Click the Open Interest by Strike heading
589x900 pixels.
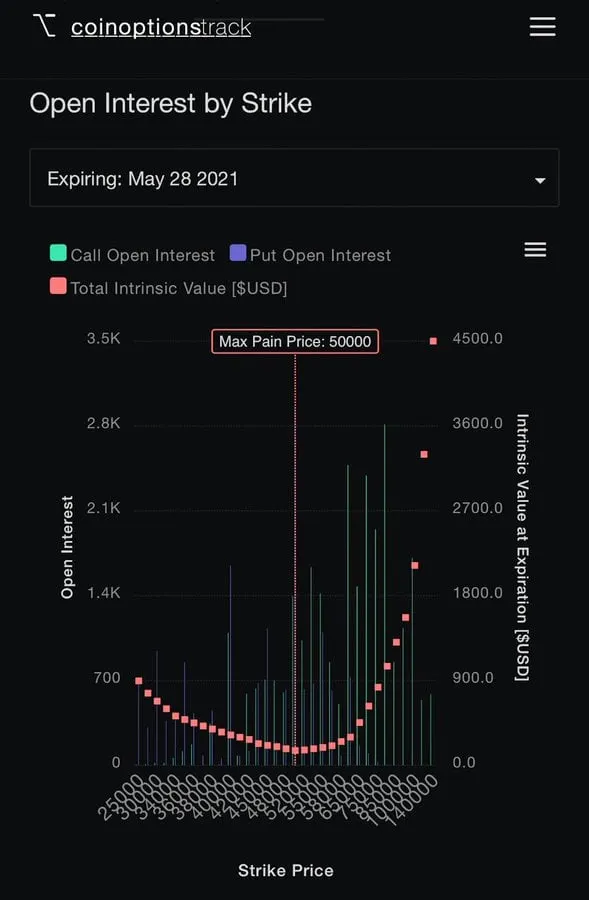click(x=170, y=104)
